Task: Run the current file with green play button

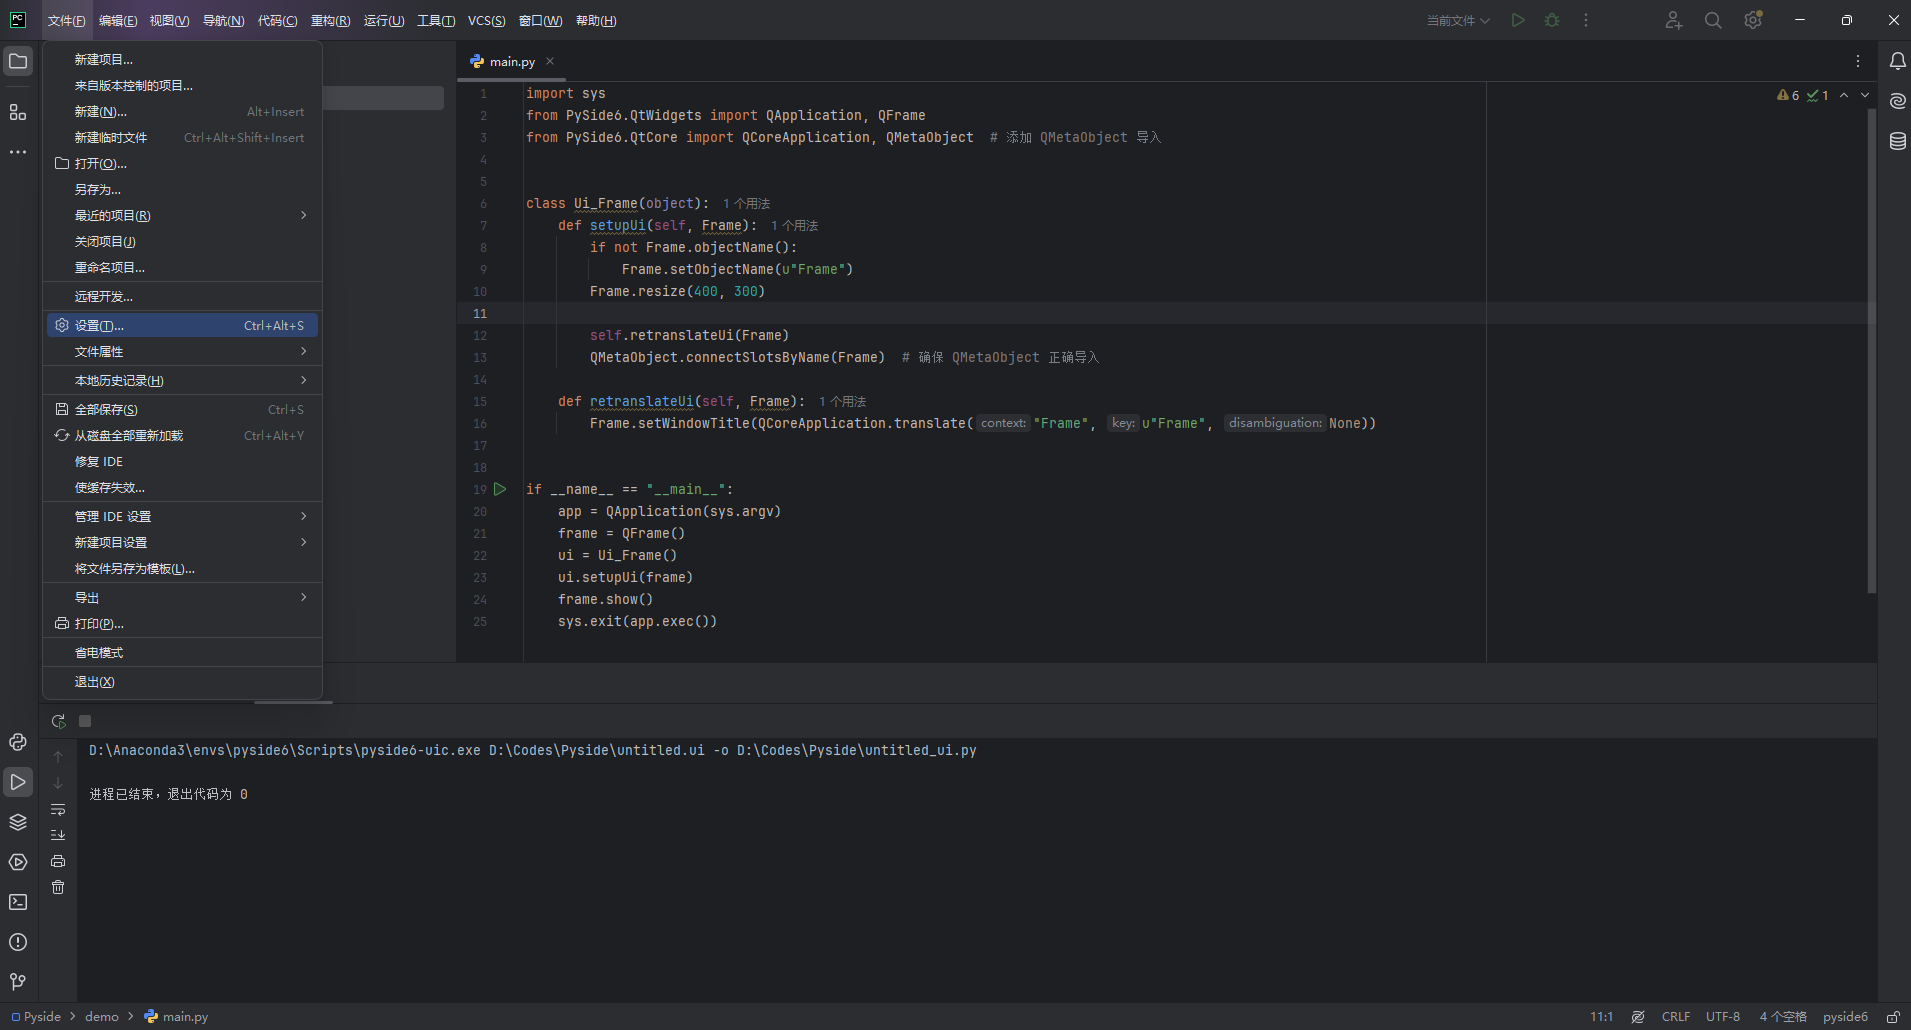Action: point(1518,20)
